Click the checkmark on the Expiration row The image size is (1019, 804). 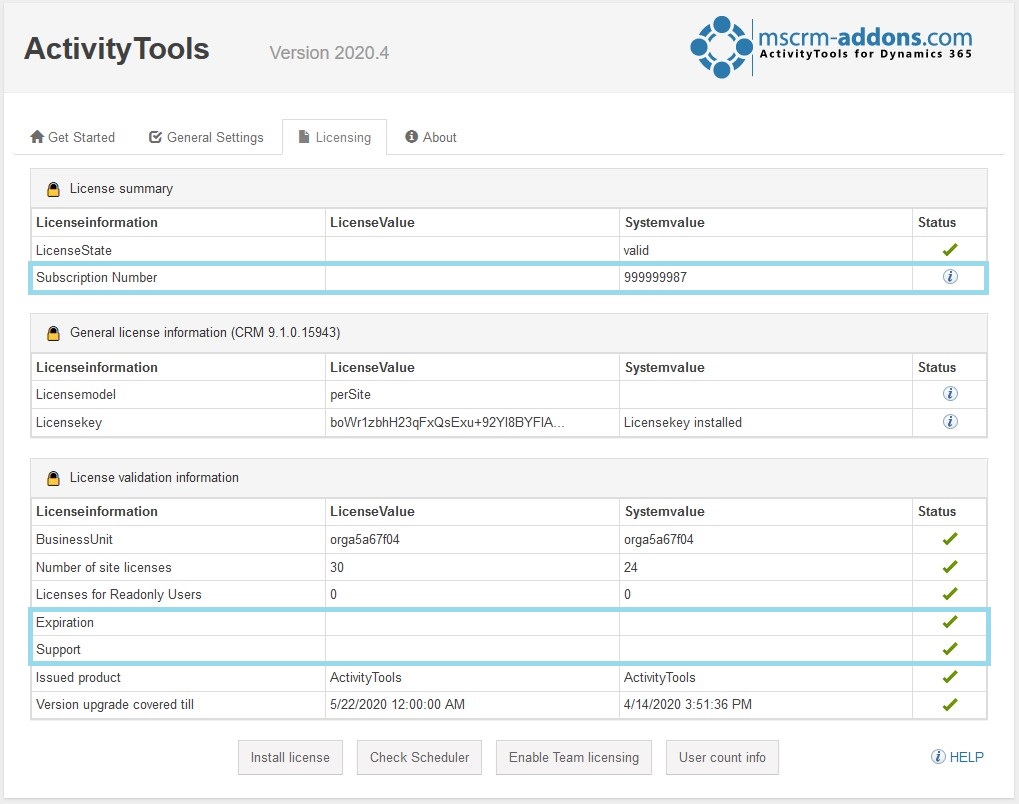coord(948,622)
